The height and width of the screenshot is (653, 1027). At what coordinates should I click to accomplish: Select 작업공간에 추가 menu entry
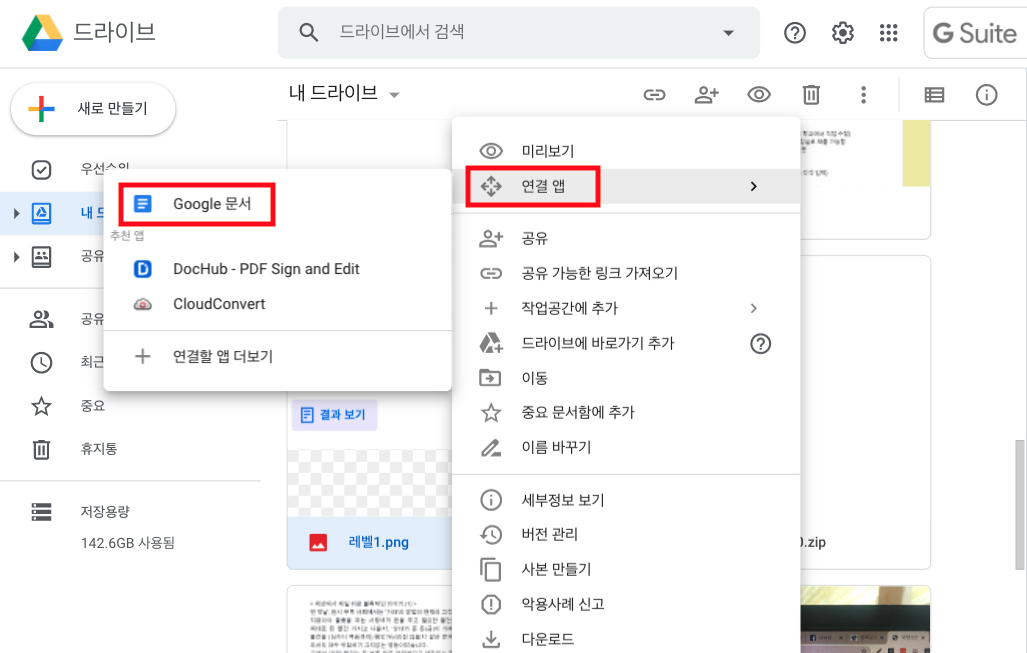[626, 308]
